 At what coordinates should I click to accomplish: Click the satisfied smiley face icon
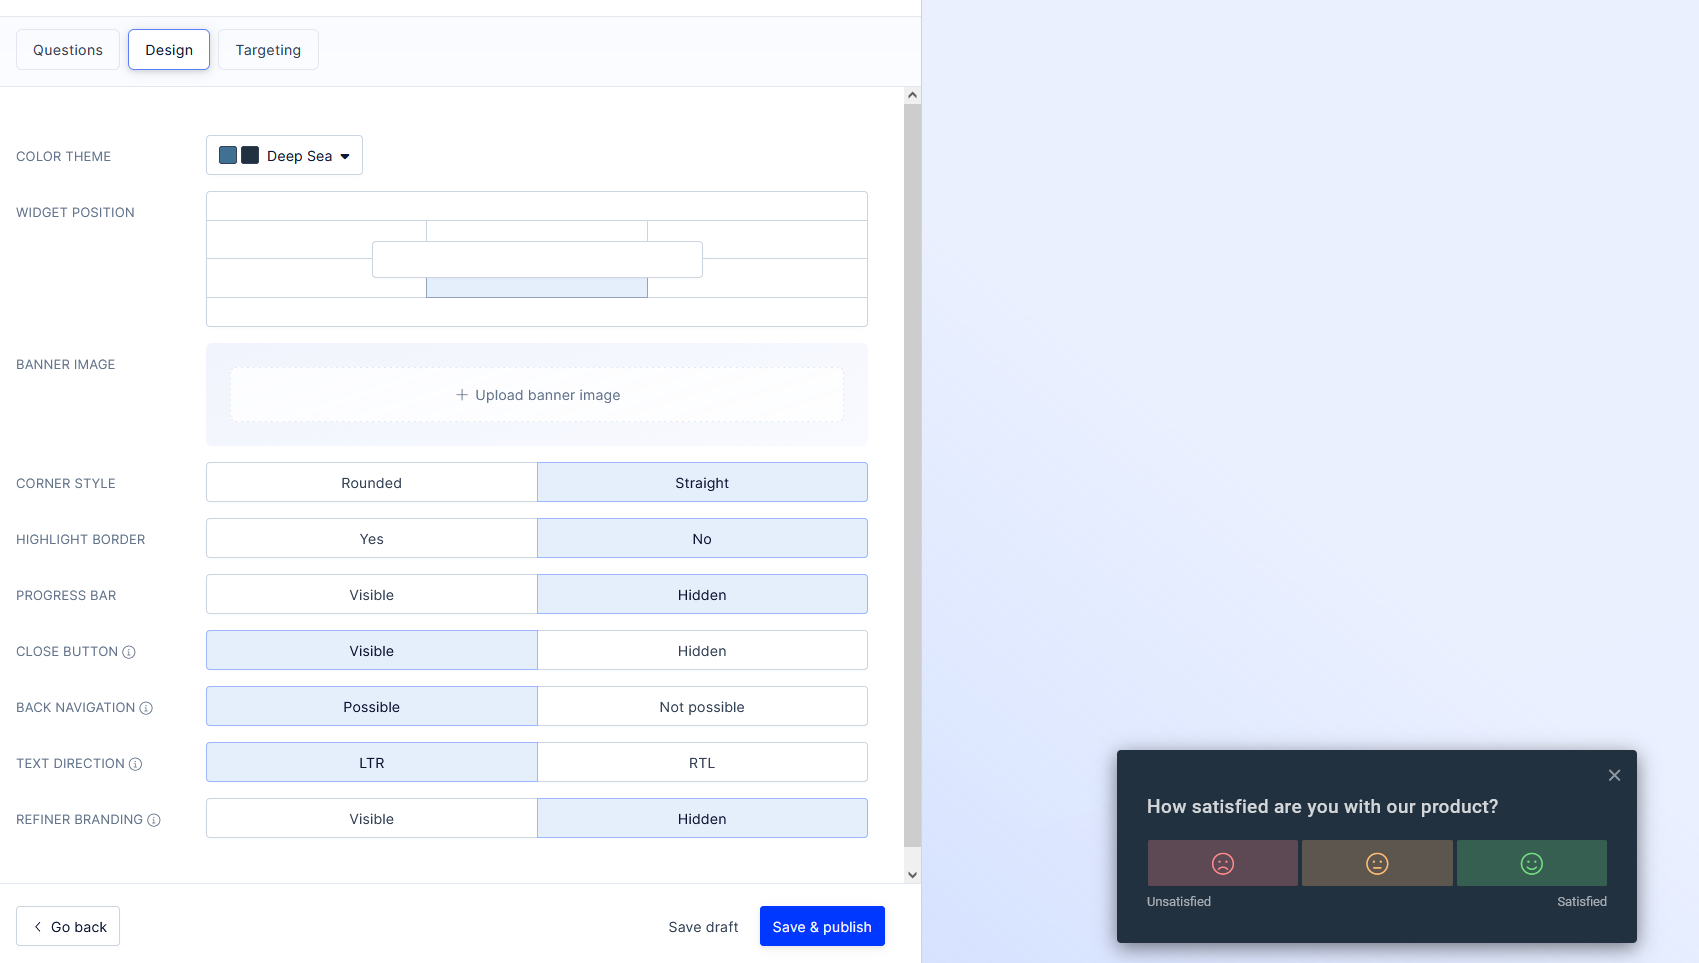click(x=1531, y=863)
